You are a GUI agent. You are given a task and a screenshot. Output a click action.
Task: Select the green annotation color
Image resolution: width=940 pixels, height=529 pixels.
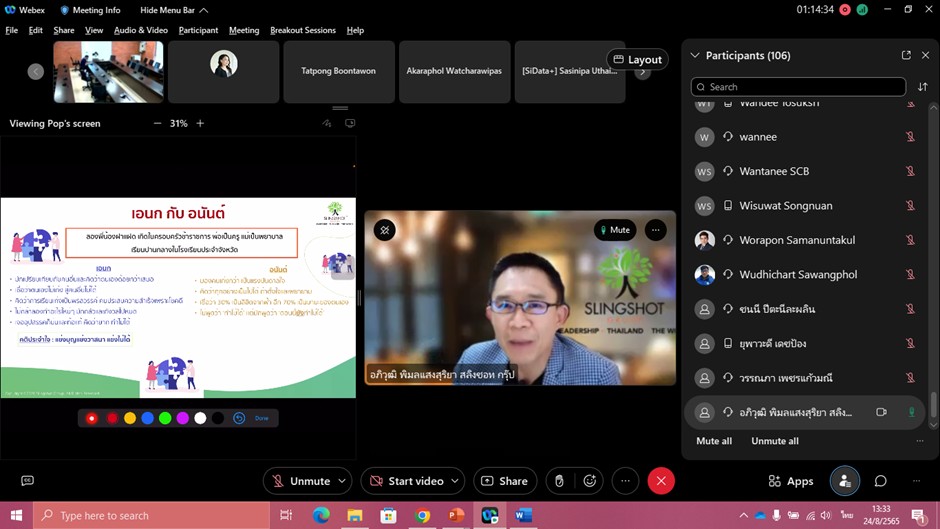tap(165, 418)
